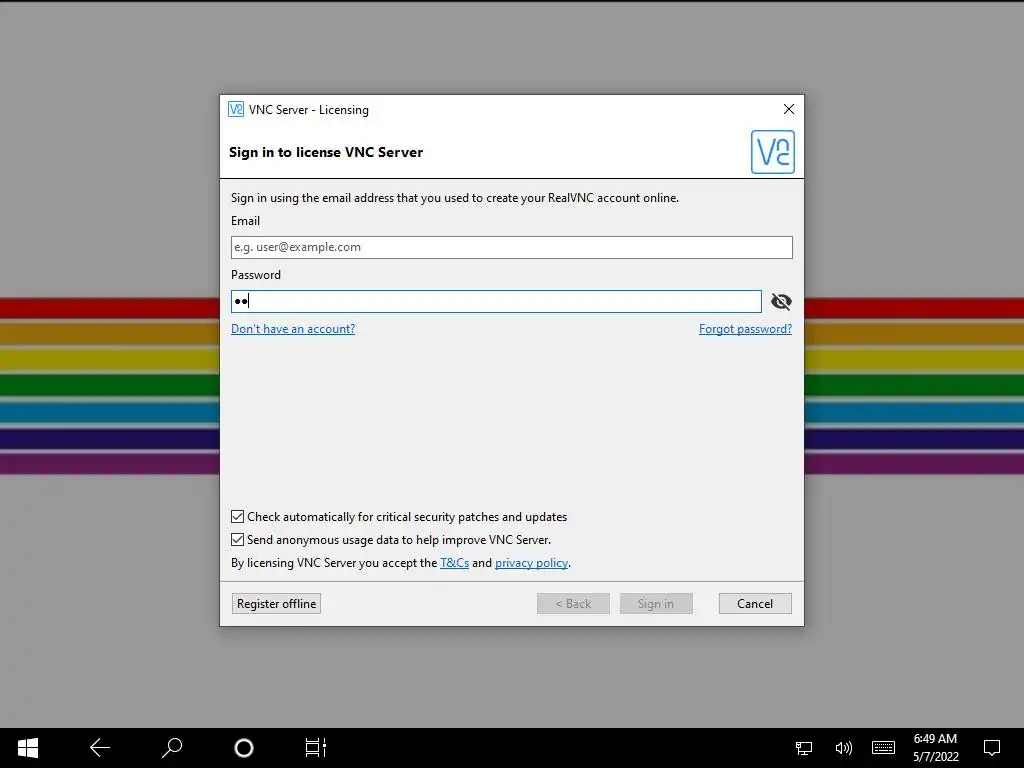
Task: Toggle password visibility eye icon
Action: 781,302
